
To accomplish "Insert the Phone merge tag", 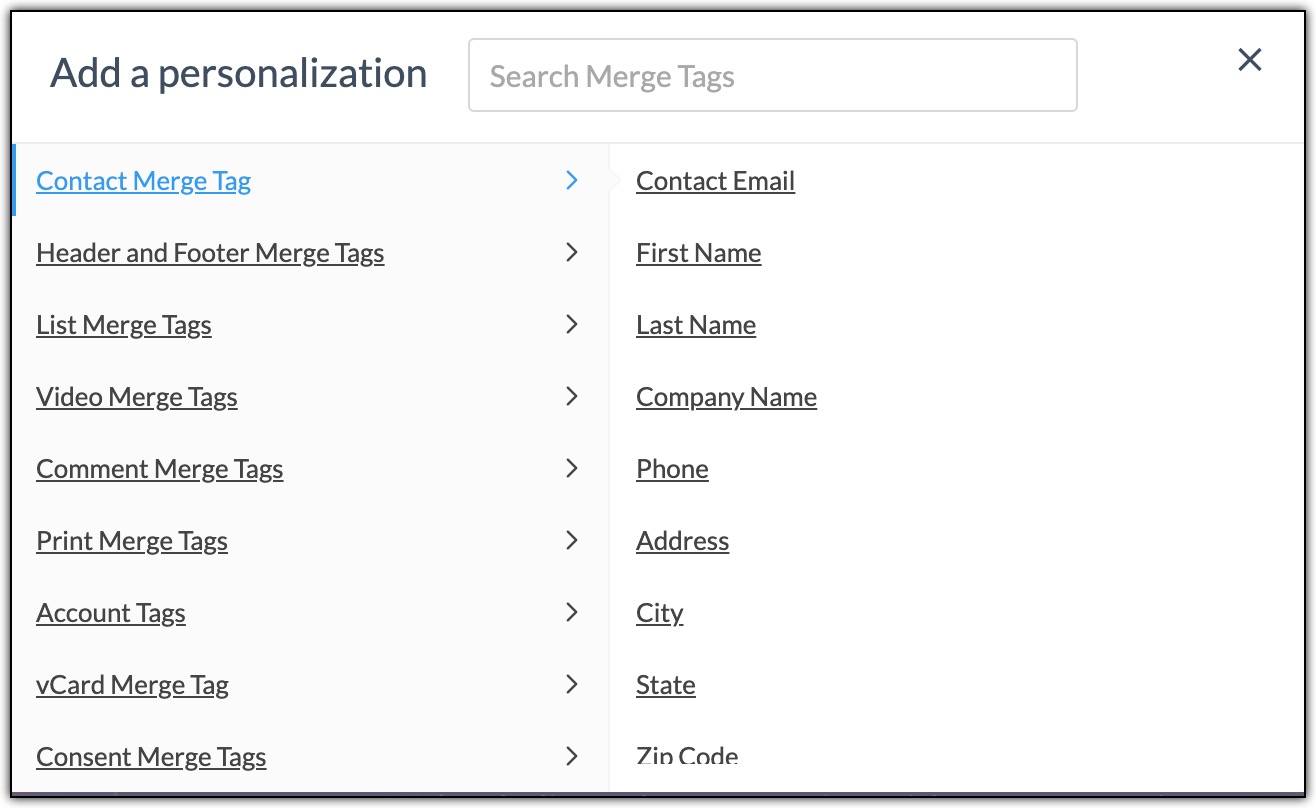I will pos(671,469).
